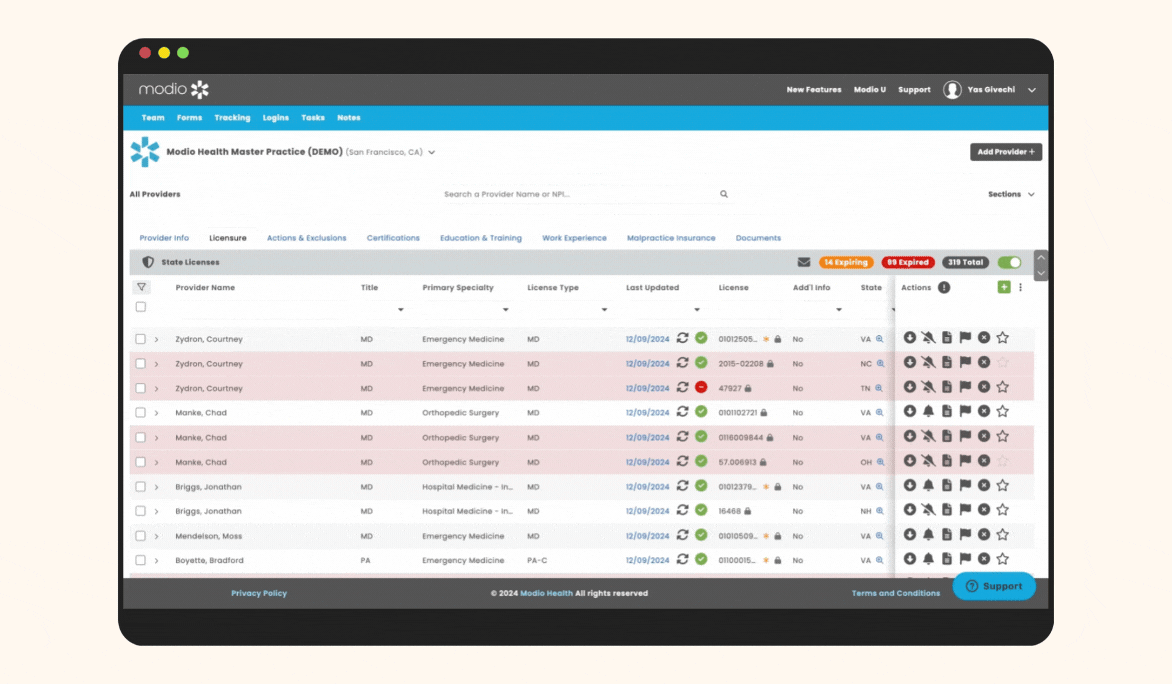
Task: Toggle the green switch in State Licenses header
Action: (1010, 263)
